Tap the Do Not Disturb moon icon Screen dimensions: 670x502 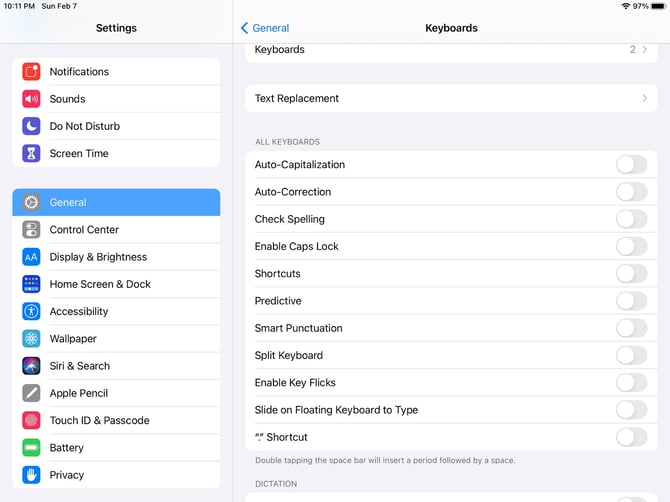pyautogui.click(x=31, y=126)
